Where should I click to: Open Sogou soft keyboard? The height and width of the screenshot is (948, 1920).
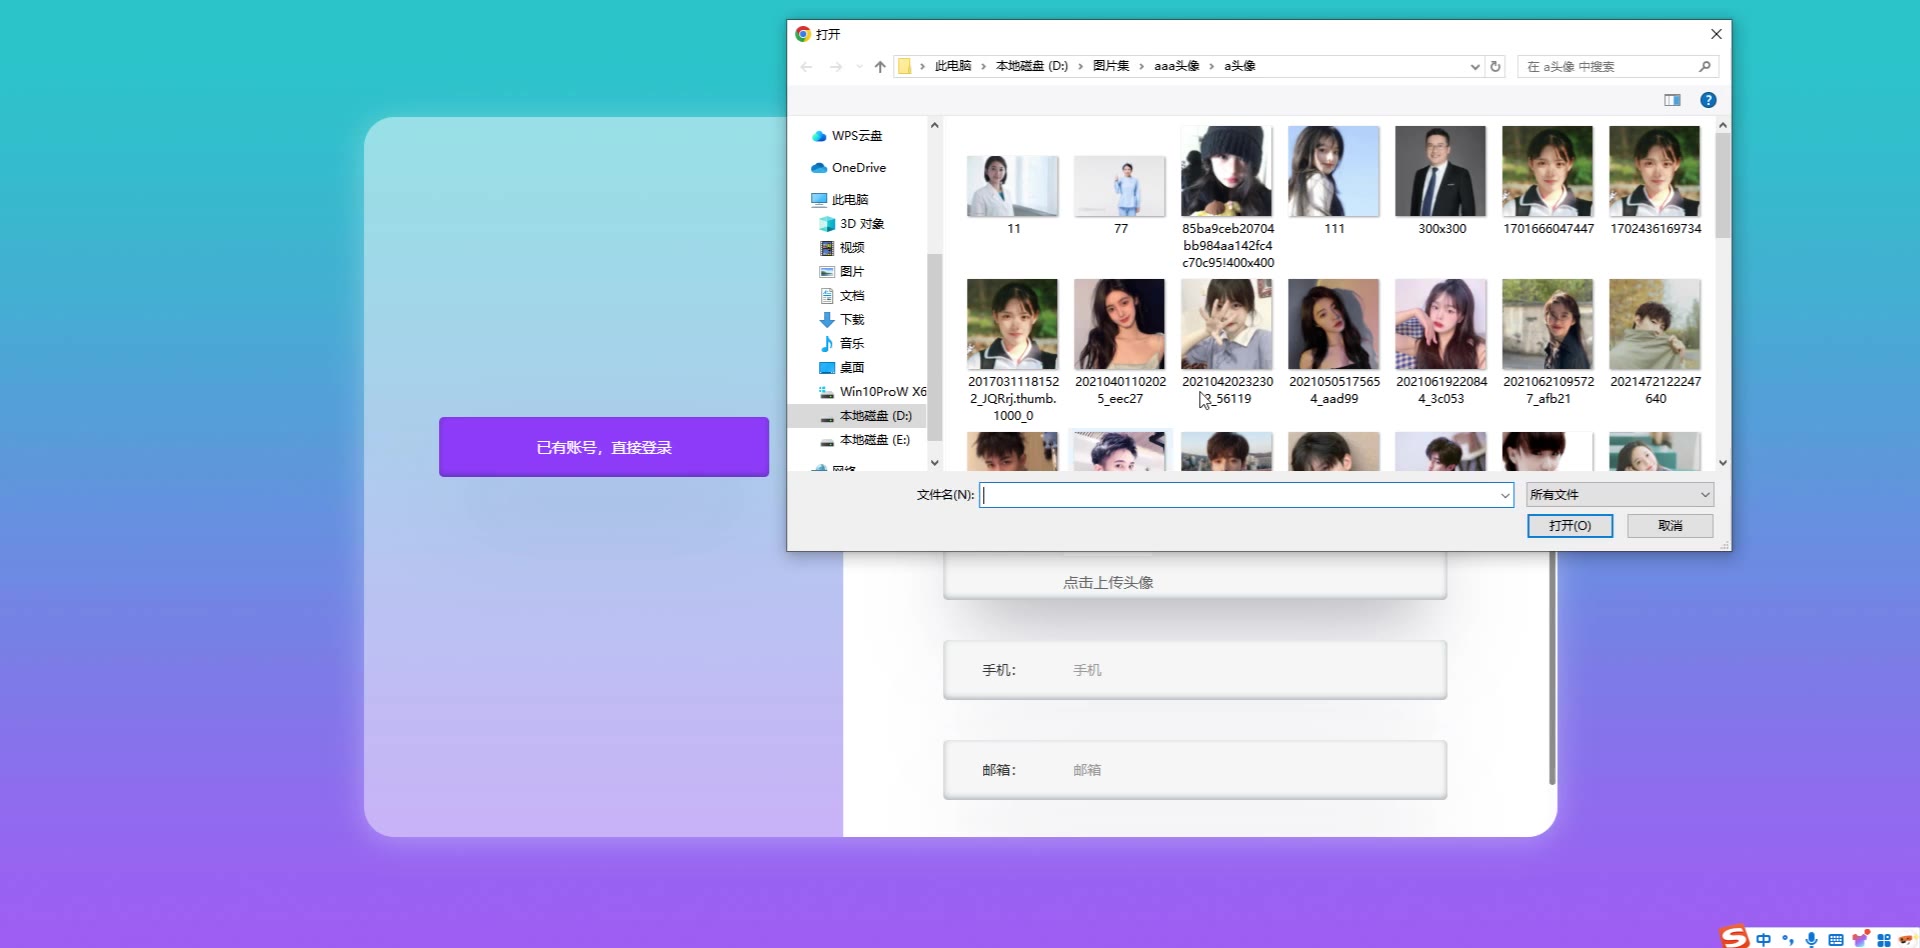[1835, 940]
